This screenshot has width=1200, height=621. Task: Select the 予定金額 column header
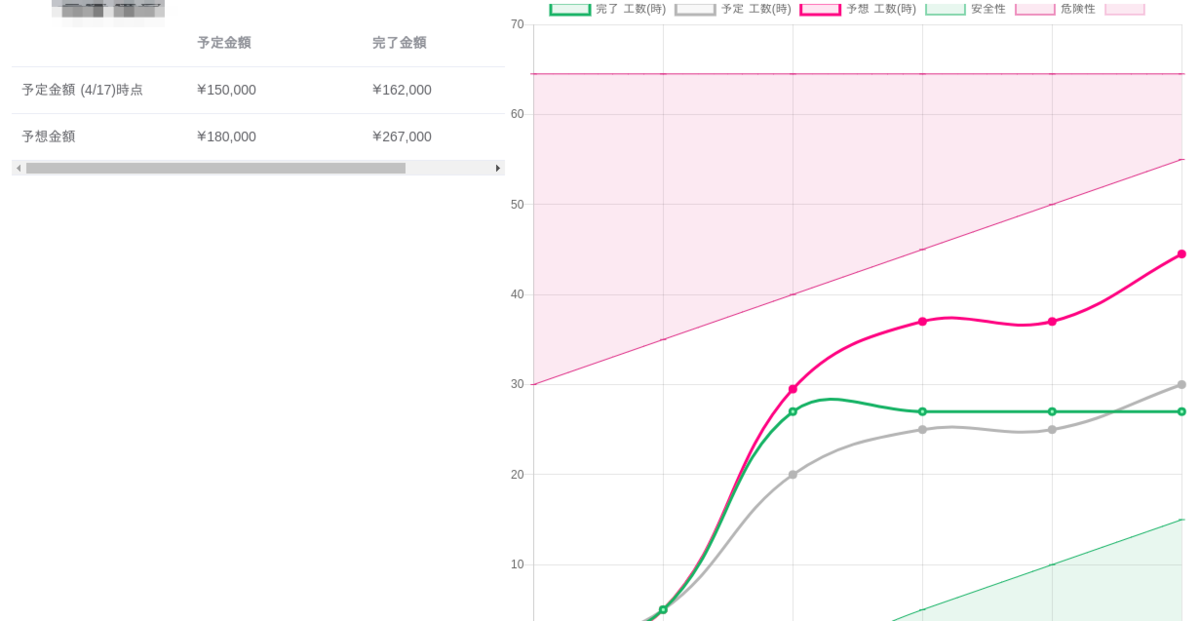pos(224,43)
